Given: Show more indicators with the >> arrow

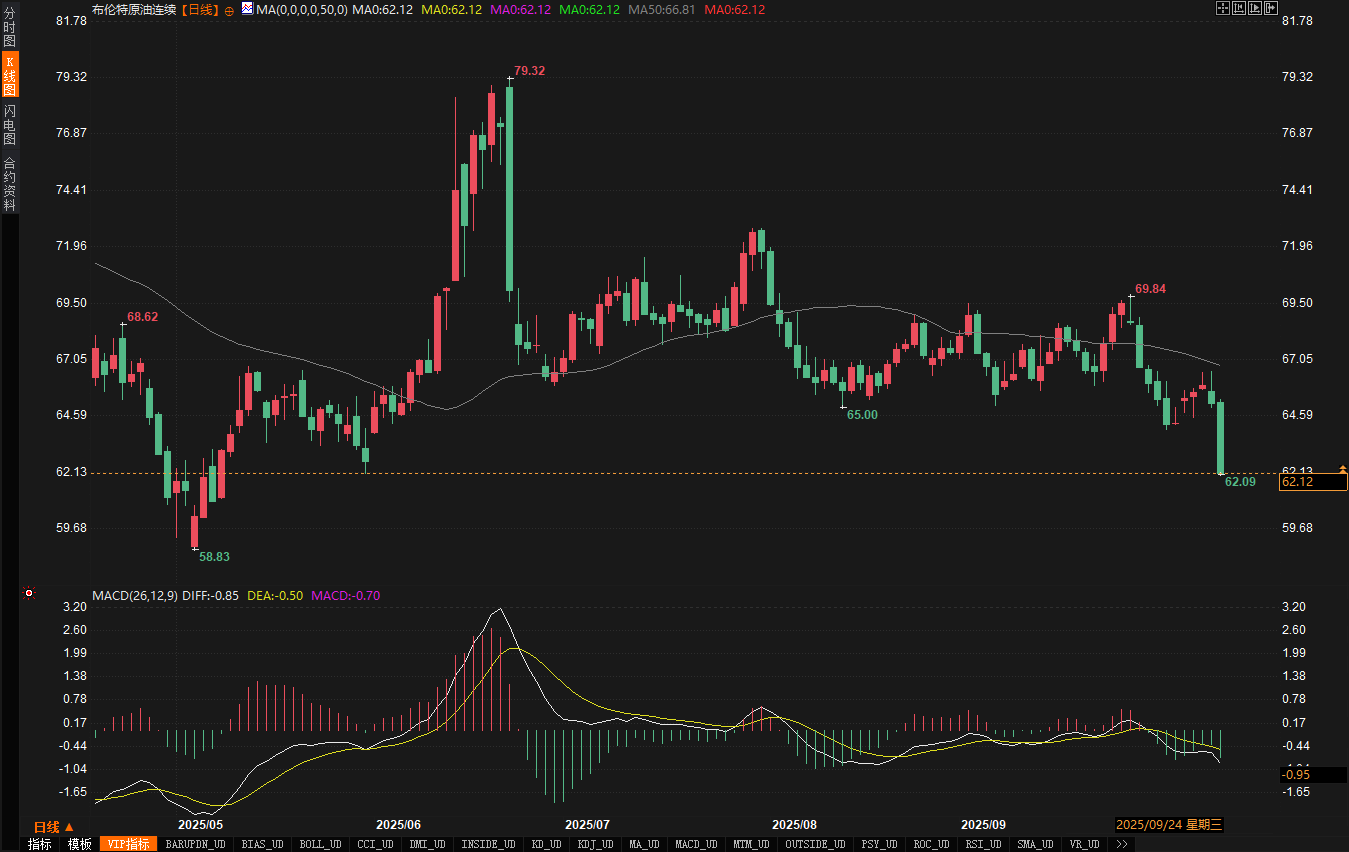Looking at the screenshot, I should point(1122,844).
